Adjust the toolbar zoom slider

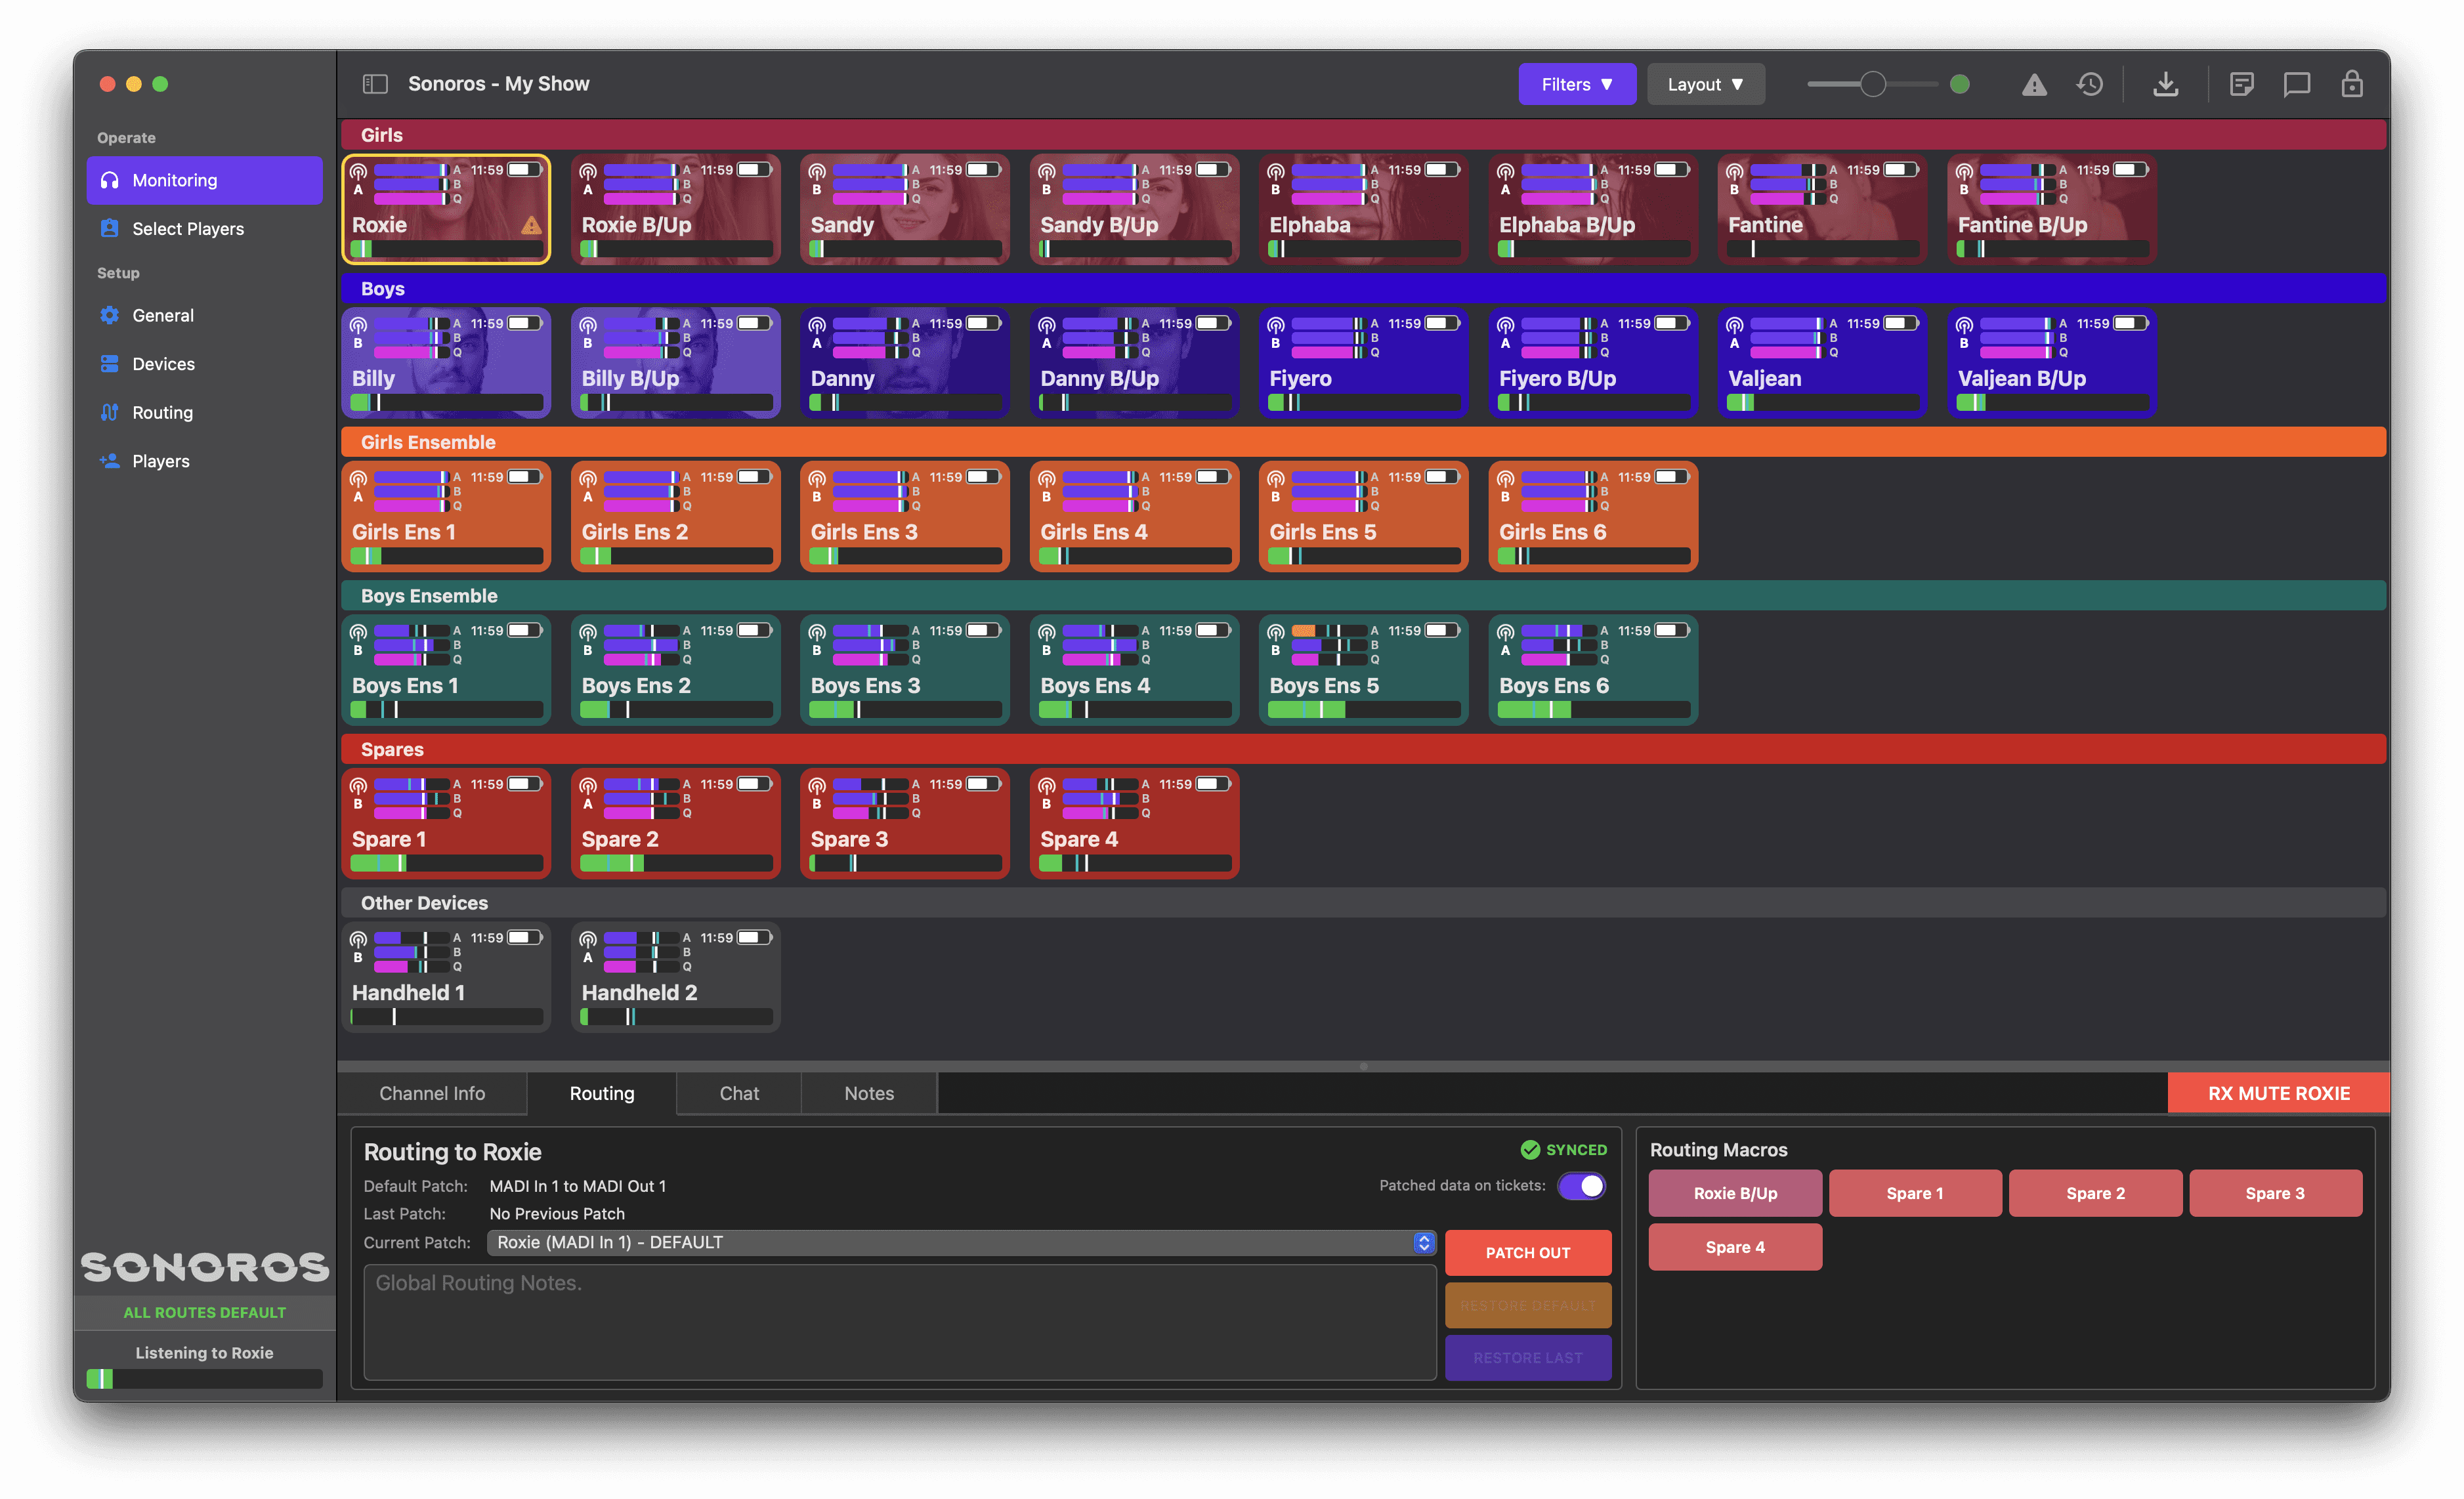pyautogui.click(x=1873, y=85)
